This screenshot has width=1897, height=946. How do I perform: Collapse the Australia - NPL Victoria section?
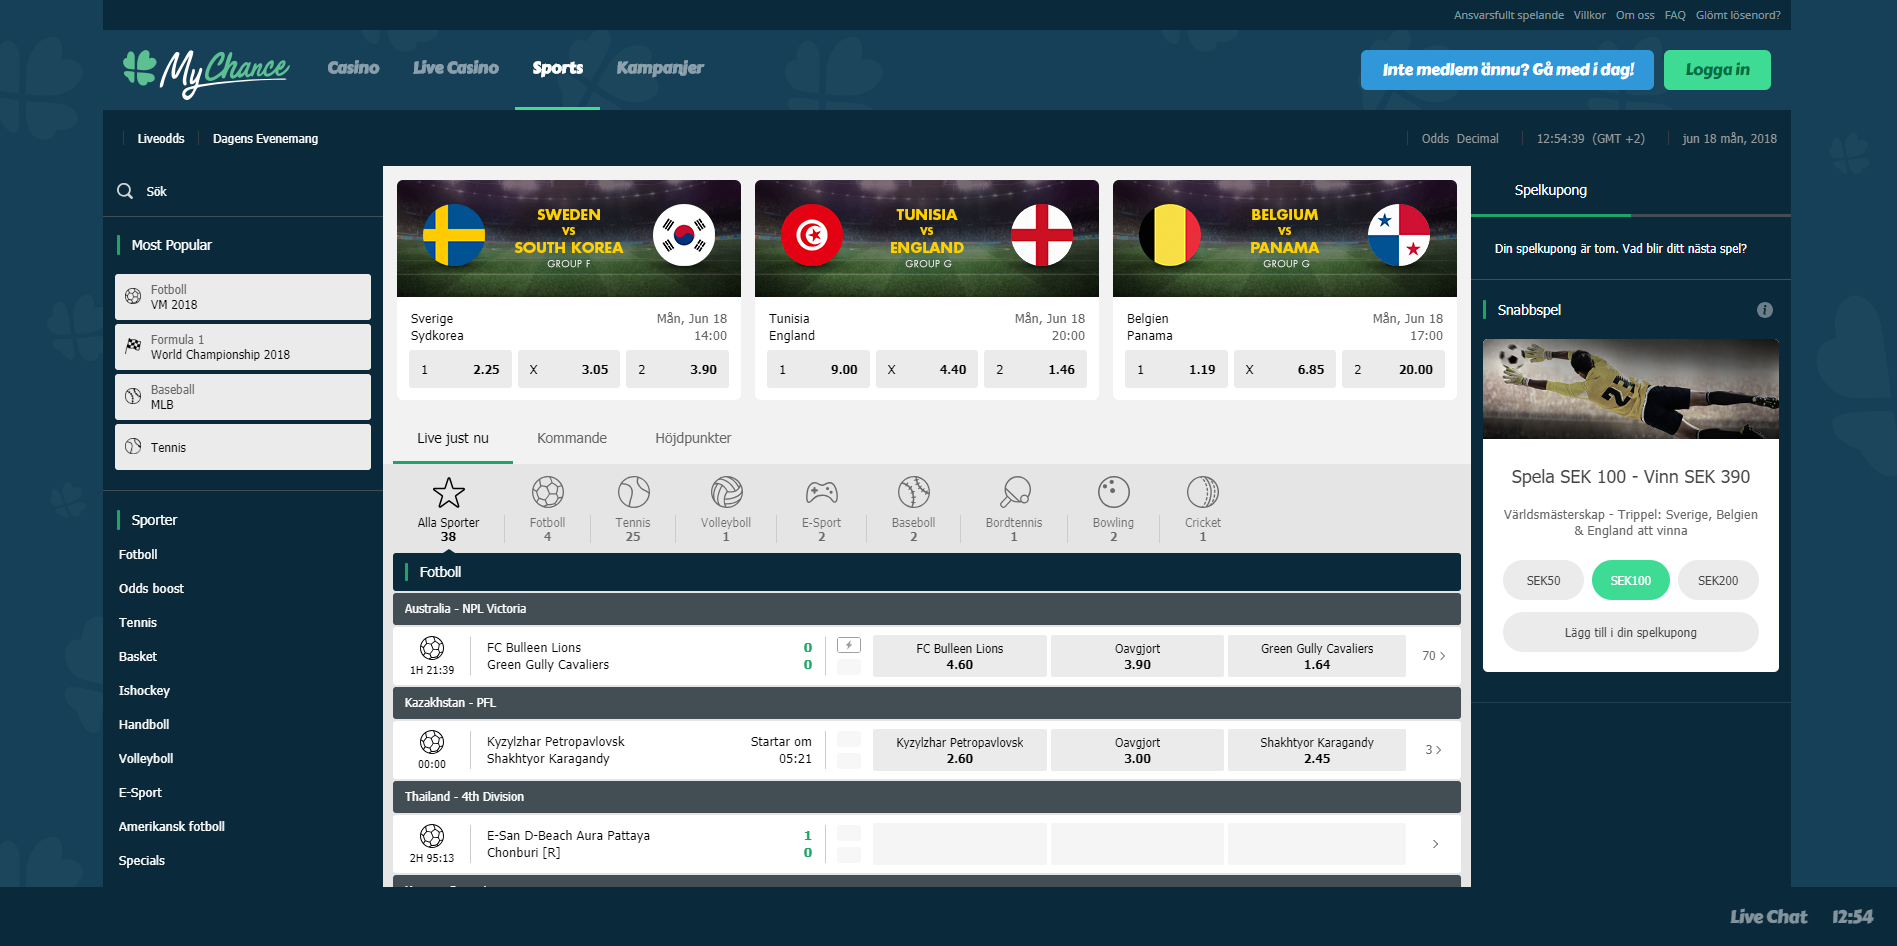click(926, 609)
